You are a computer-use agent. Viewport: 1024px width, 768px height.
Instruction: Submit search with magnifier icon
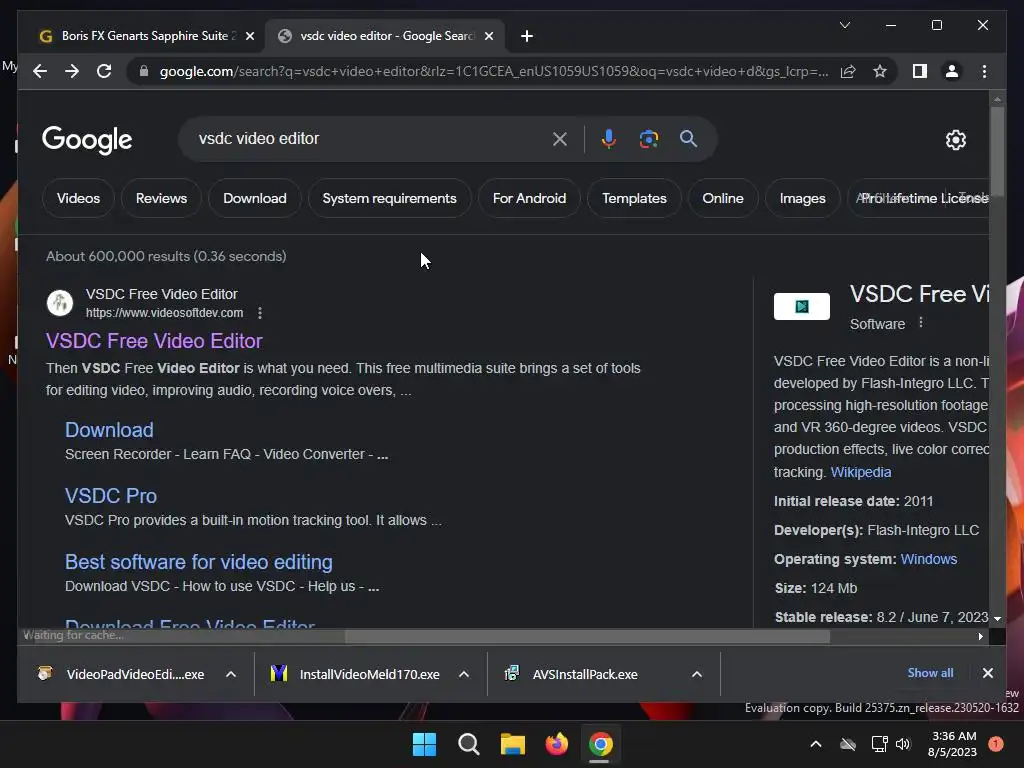pyautogui.click(x=688, y=138)
